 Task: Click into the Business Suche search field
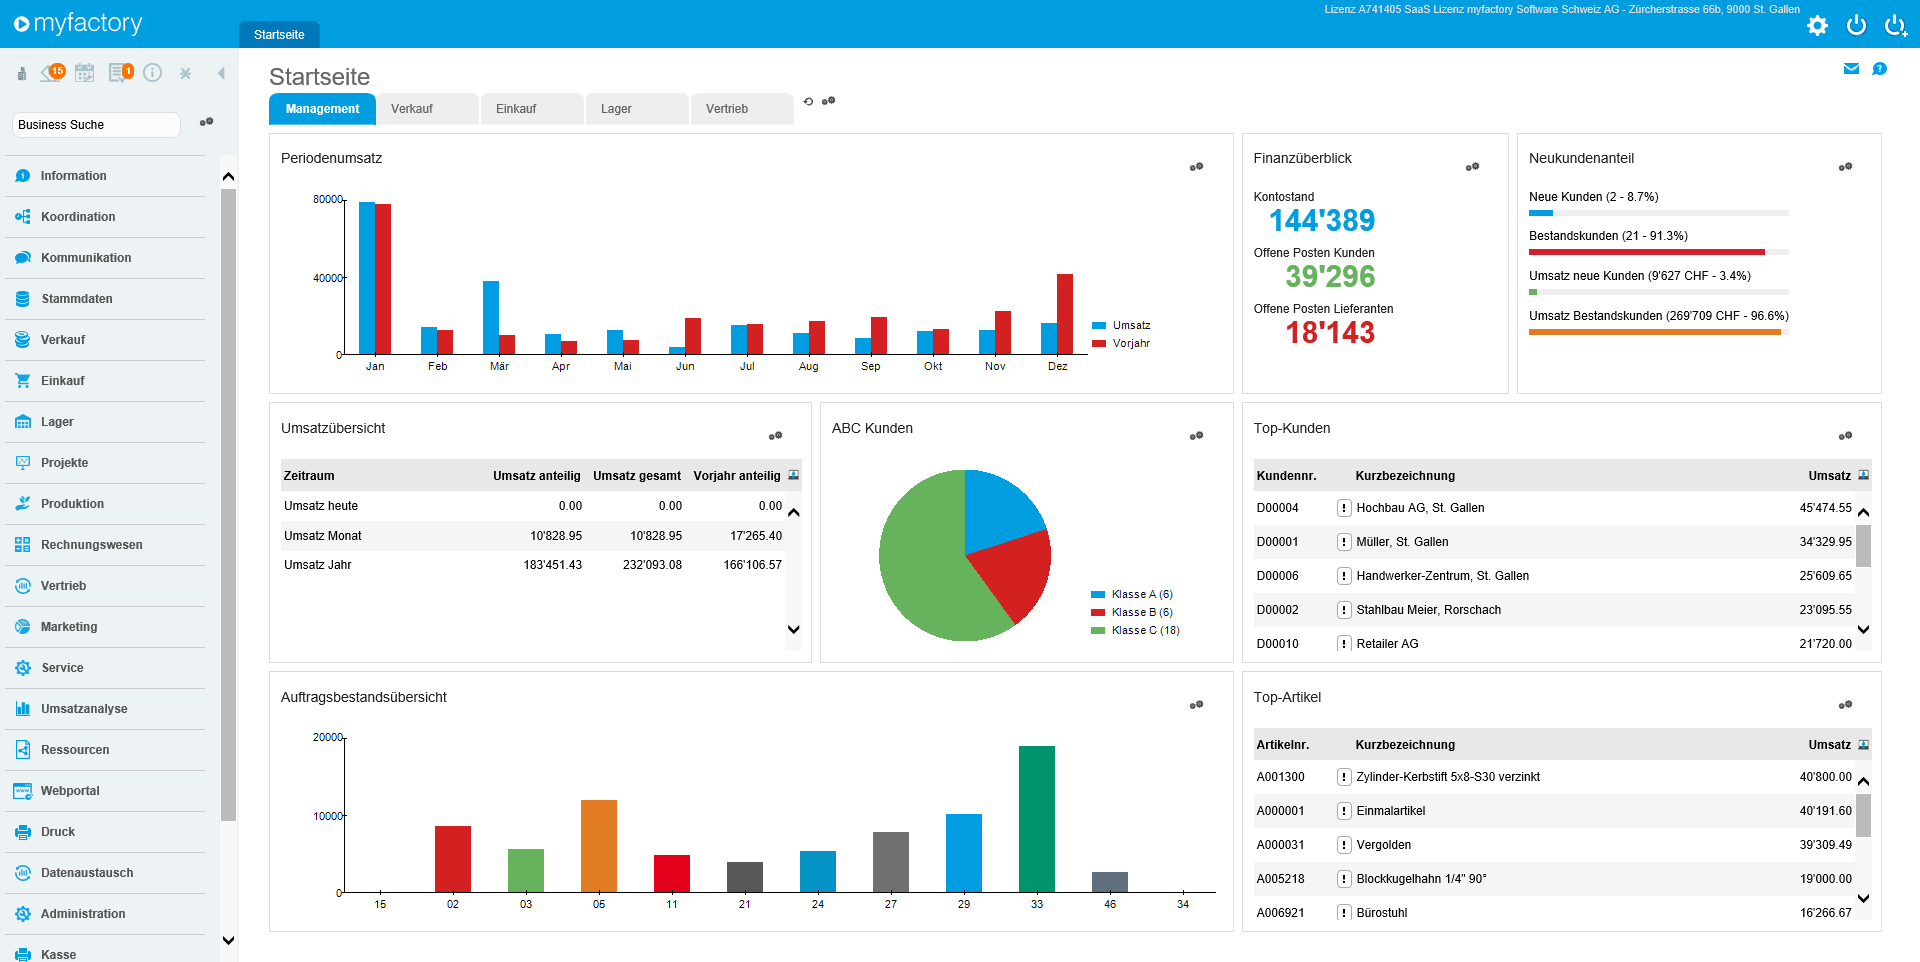coord(96,125)
